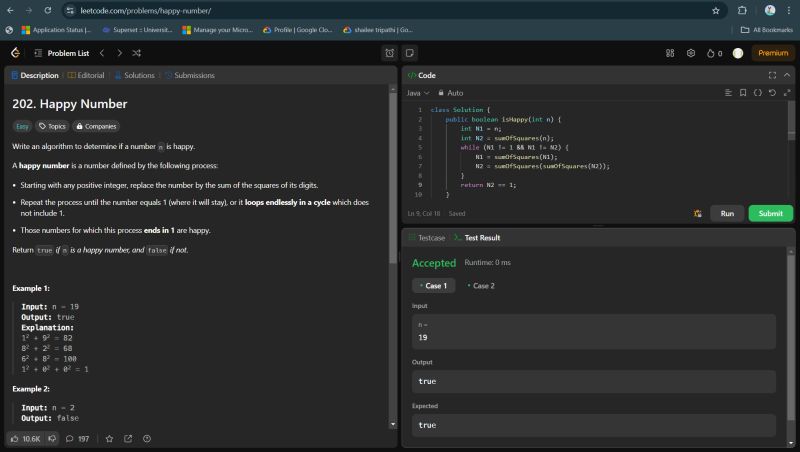Open the Java language dropdown
Viewport: 800px width, 452px height.
click(418, 93)
